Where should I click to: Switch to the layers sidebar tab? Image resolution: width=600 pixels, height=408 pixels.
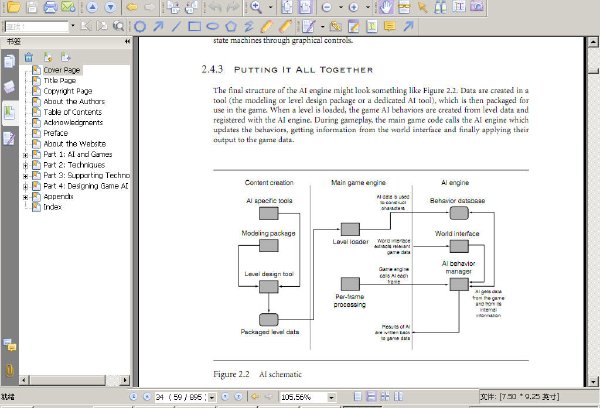9,87
